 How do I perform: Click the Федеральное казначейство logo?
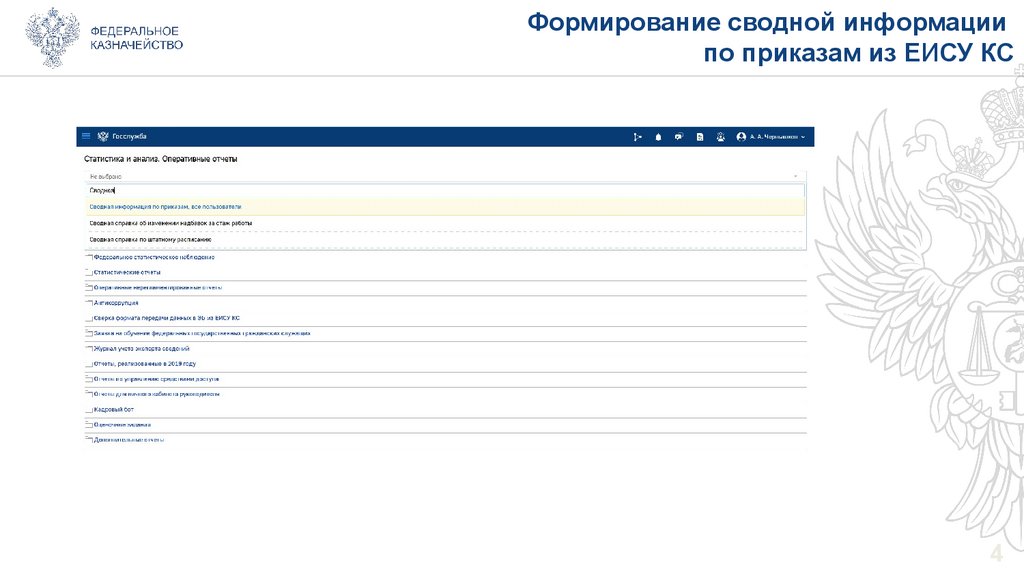point(104,38)
